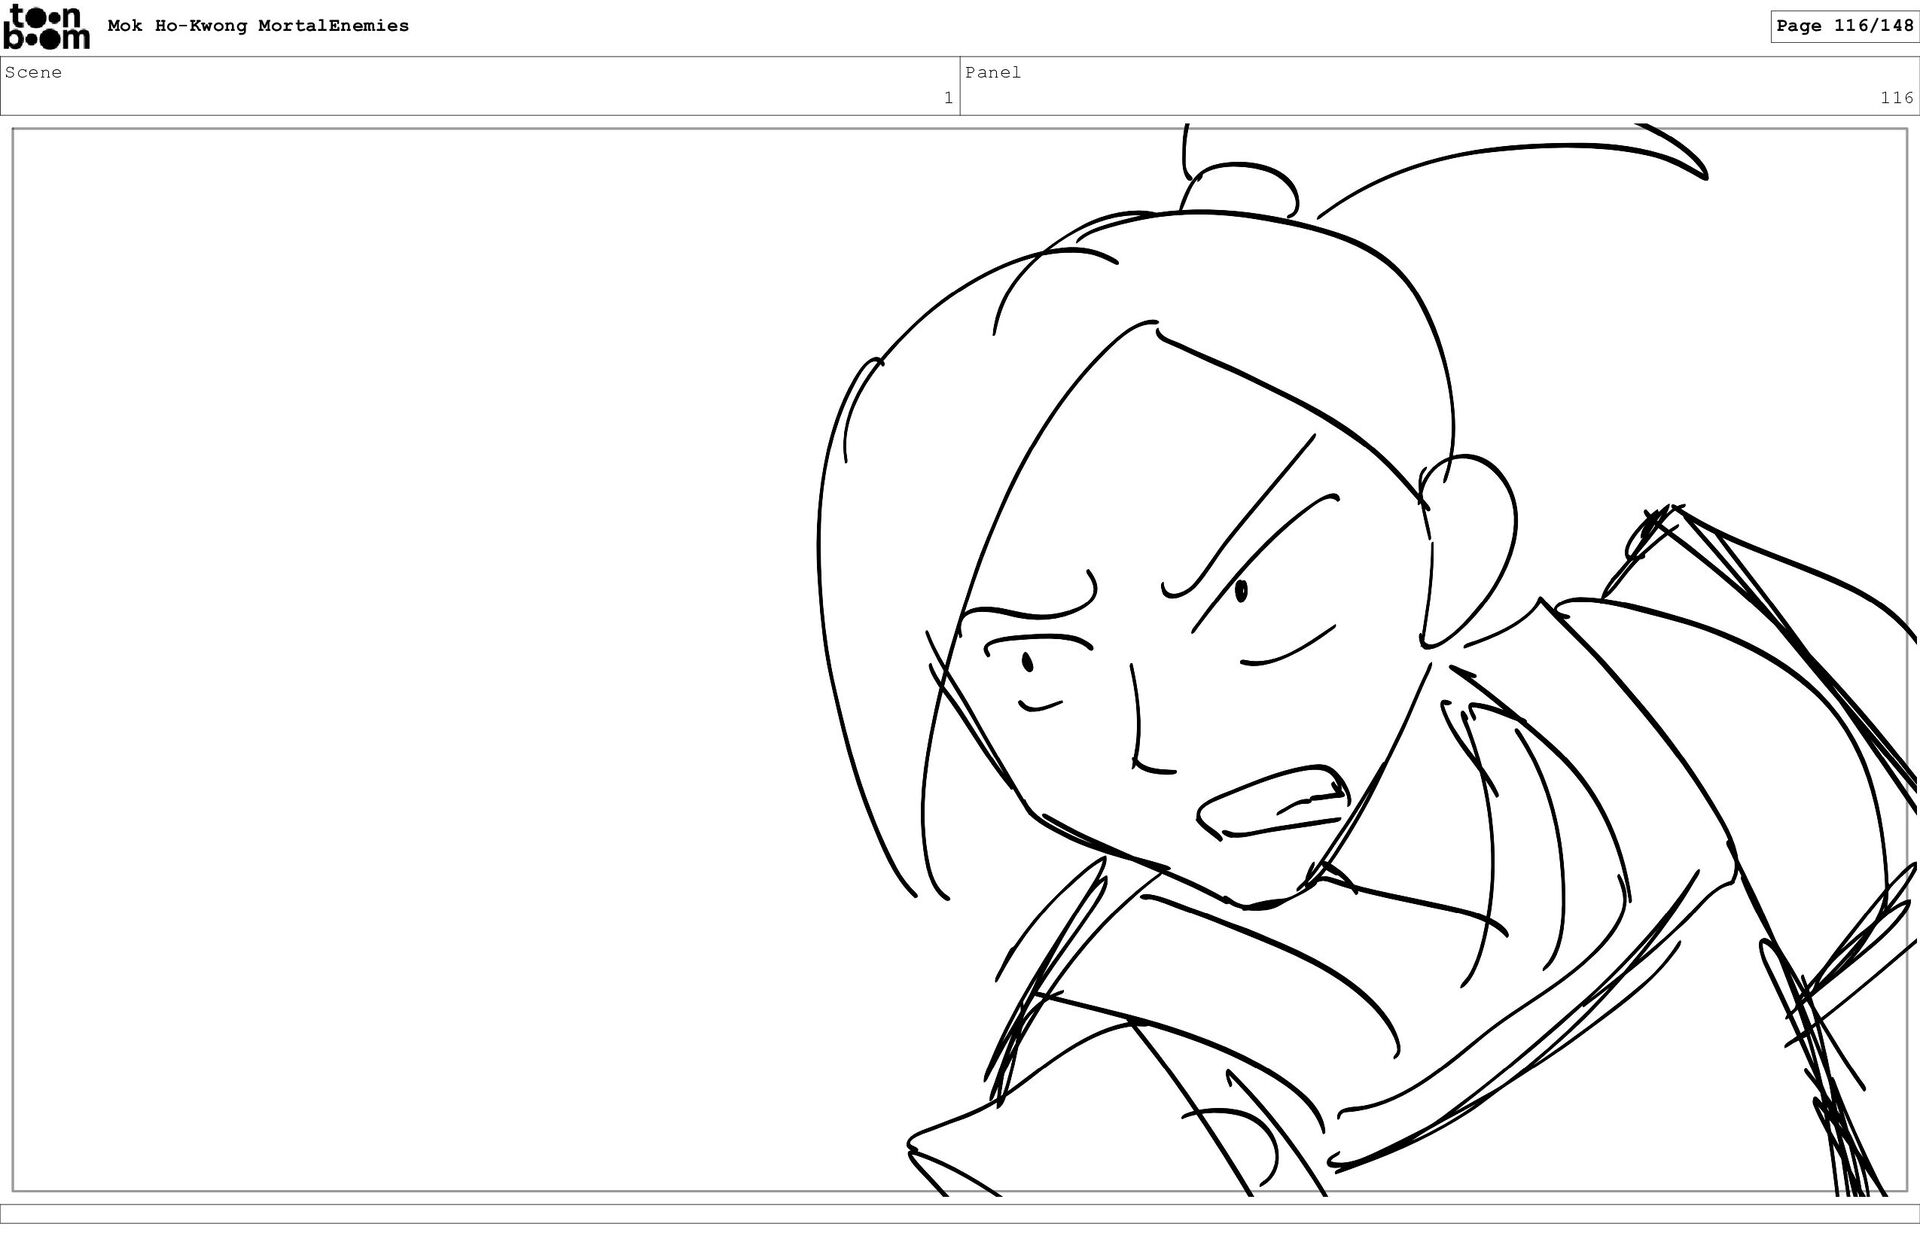The image size is (1920, 1242).
Task: Click the hair bun atop the character's head
Action: pos(1238,189)
